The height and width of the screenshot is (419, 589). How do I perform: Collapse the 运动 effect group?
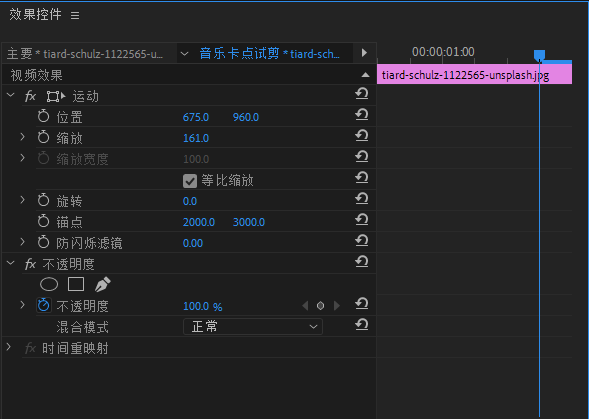[x=11, y=95]
